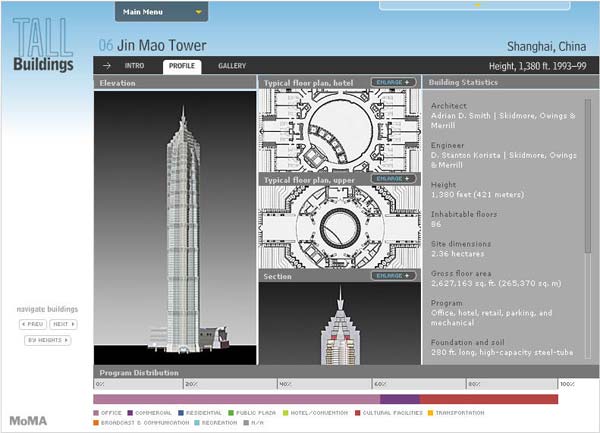Click the RESIDENTIAL legend swatch

point(181,413)
